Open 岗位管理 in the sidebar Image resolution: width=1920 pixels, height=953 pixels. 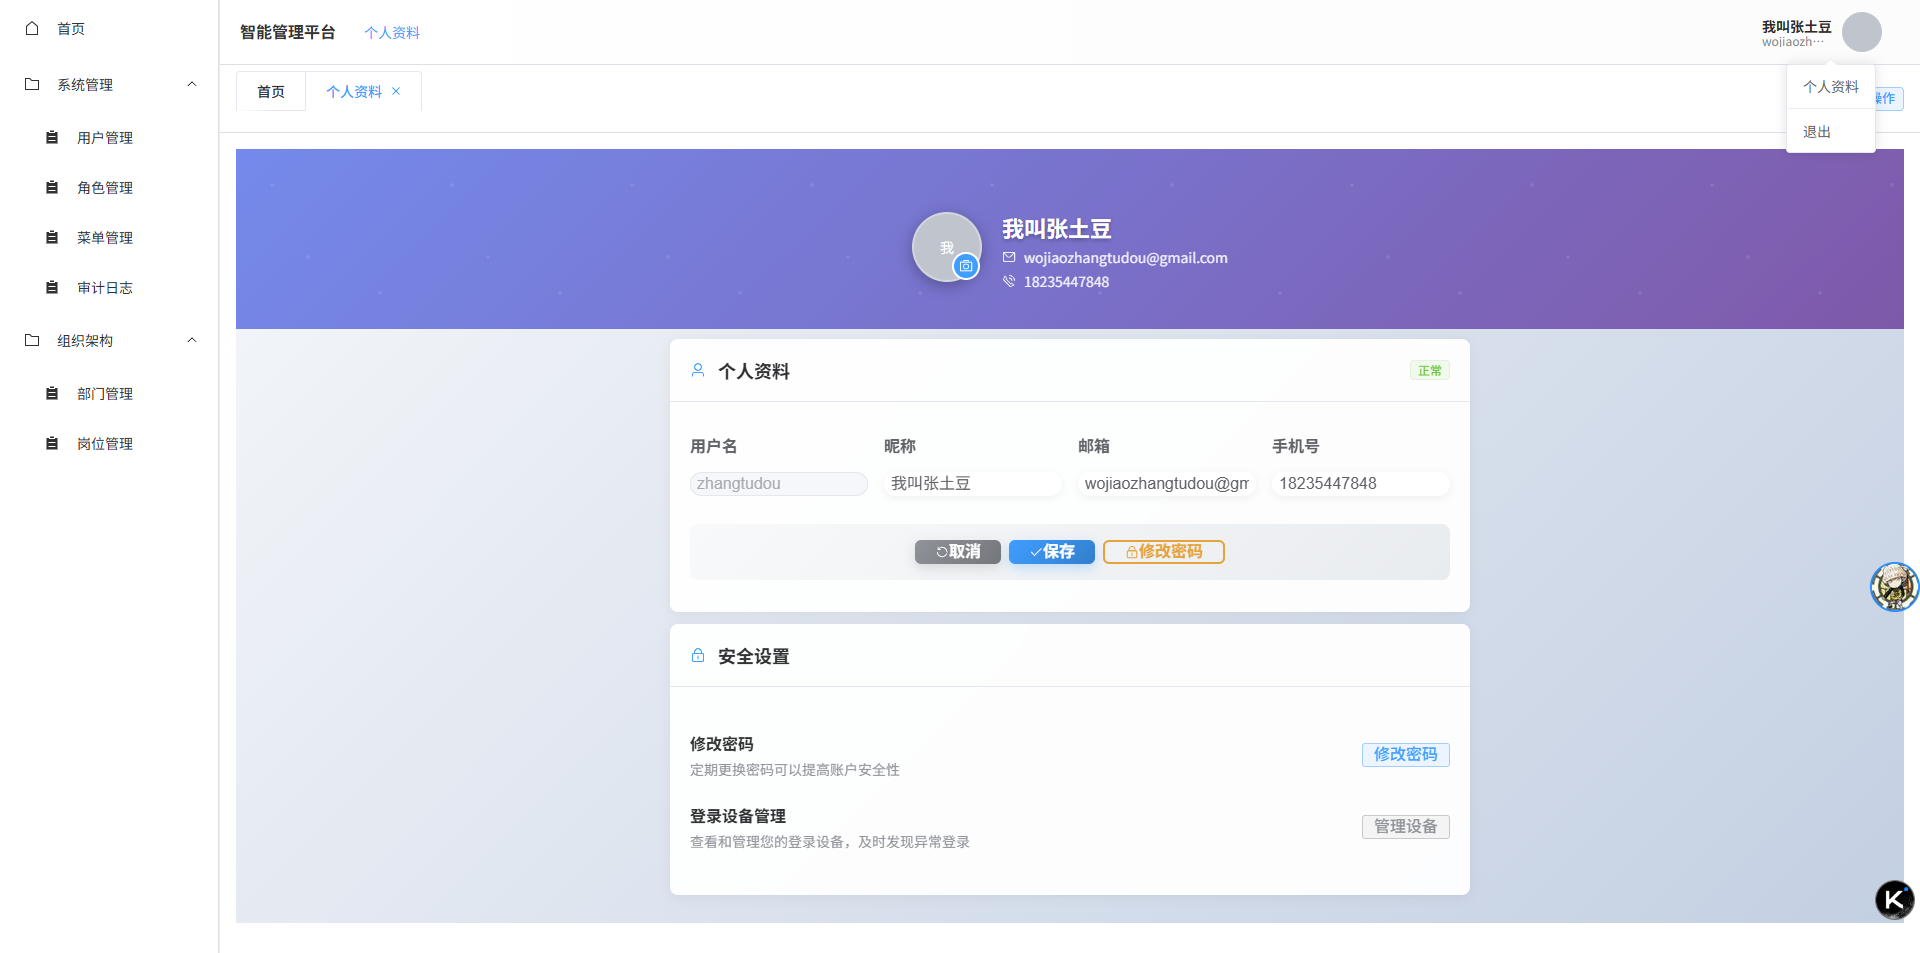(105, 443)
